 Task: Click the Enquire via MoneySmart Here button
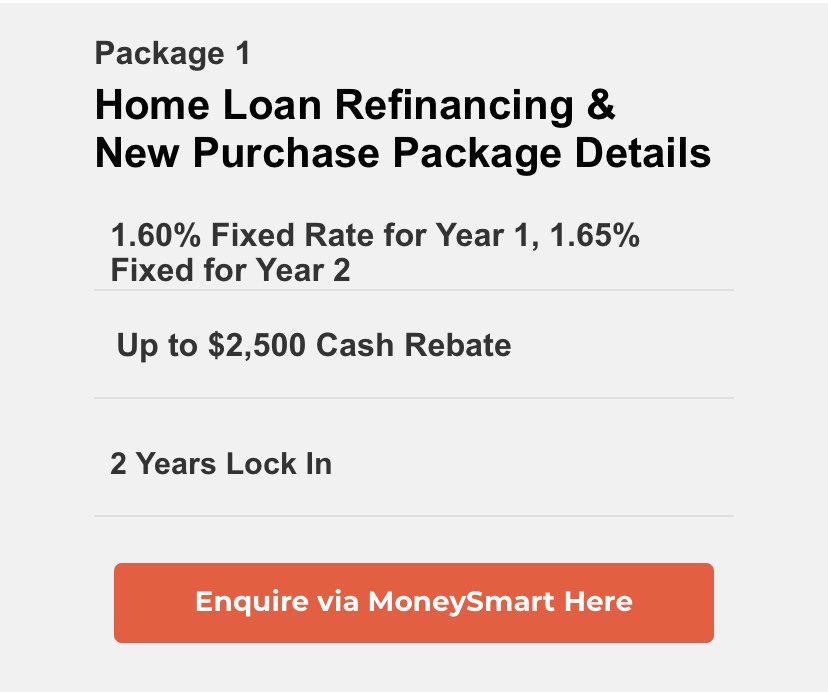point(413,602)
